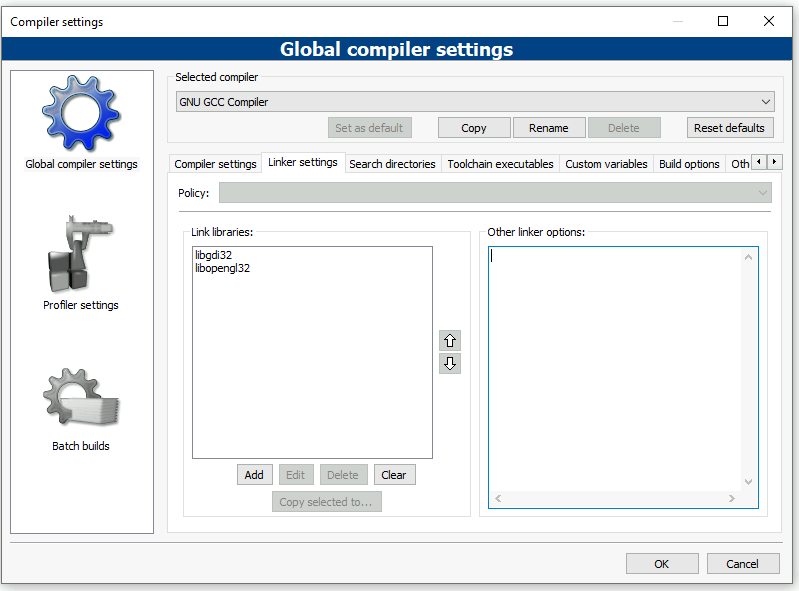Open the Search directories tab

click(392, 164)
